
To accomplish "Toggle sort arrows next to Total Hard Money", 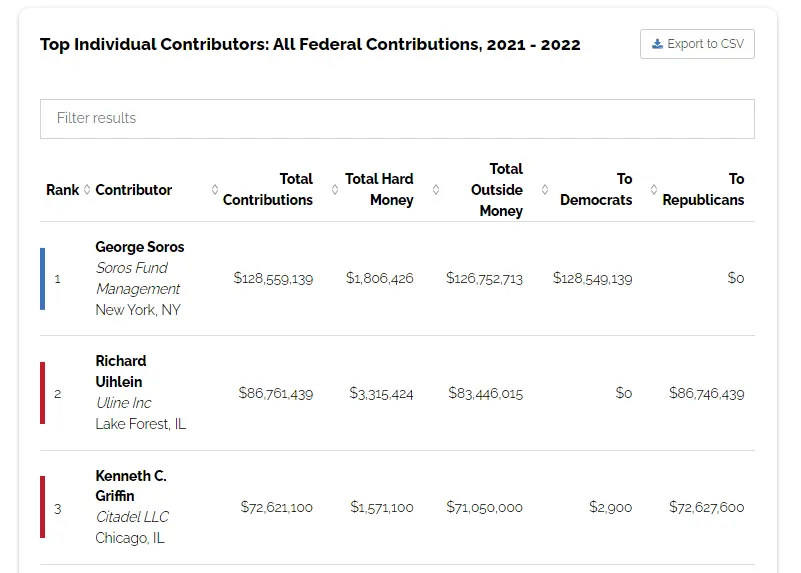I will pos(435,190).
